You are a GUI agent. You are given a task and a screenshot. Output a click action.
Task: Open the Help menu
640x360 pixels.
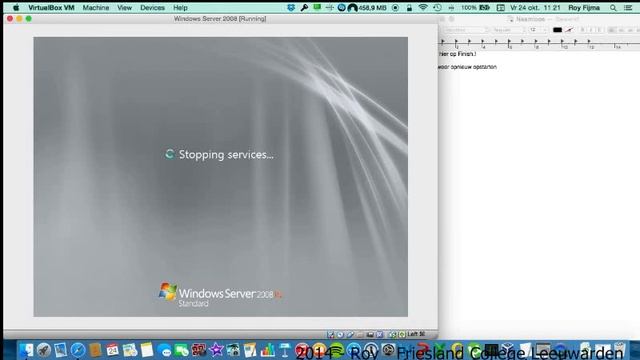[x=180, y=8]
